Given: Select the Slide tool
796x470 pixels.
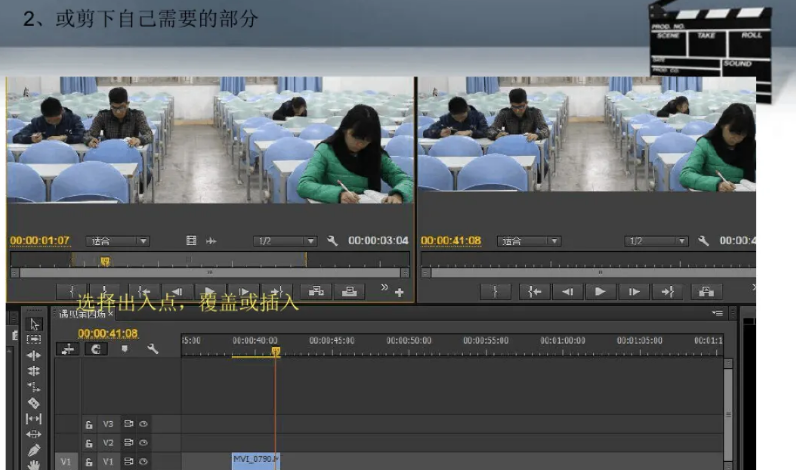Looking at the screenshot, I should point(34,434).
